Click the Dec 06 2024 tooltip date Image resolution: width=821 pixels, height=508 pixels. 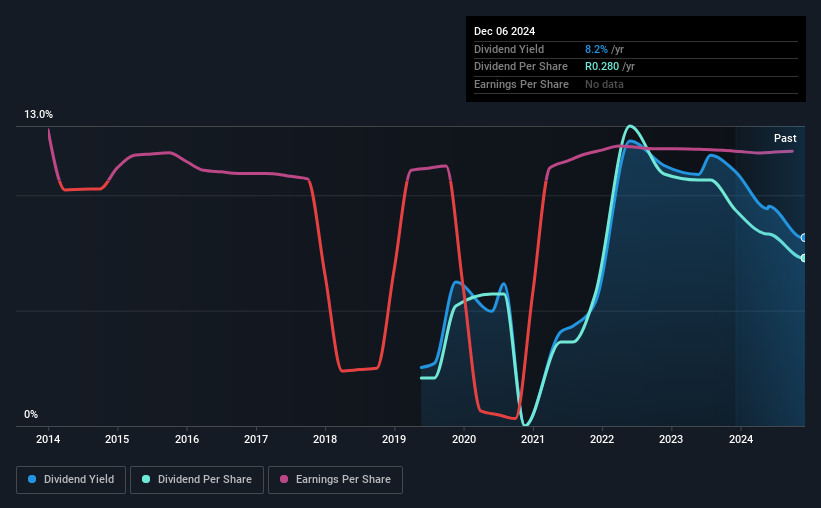coord(504,31)
